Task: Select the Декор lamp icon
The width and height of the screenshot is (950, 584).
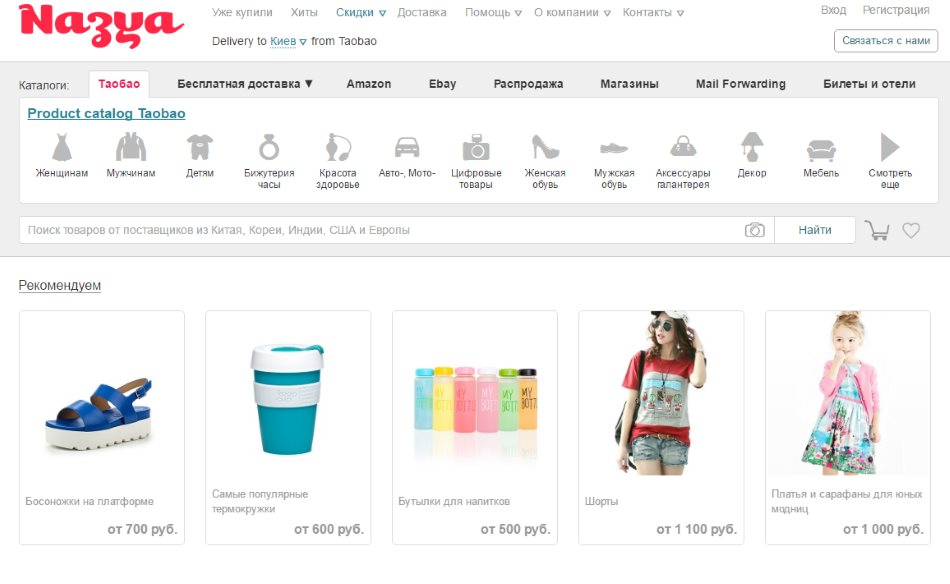Action: (752, 147)
